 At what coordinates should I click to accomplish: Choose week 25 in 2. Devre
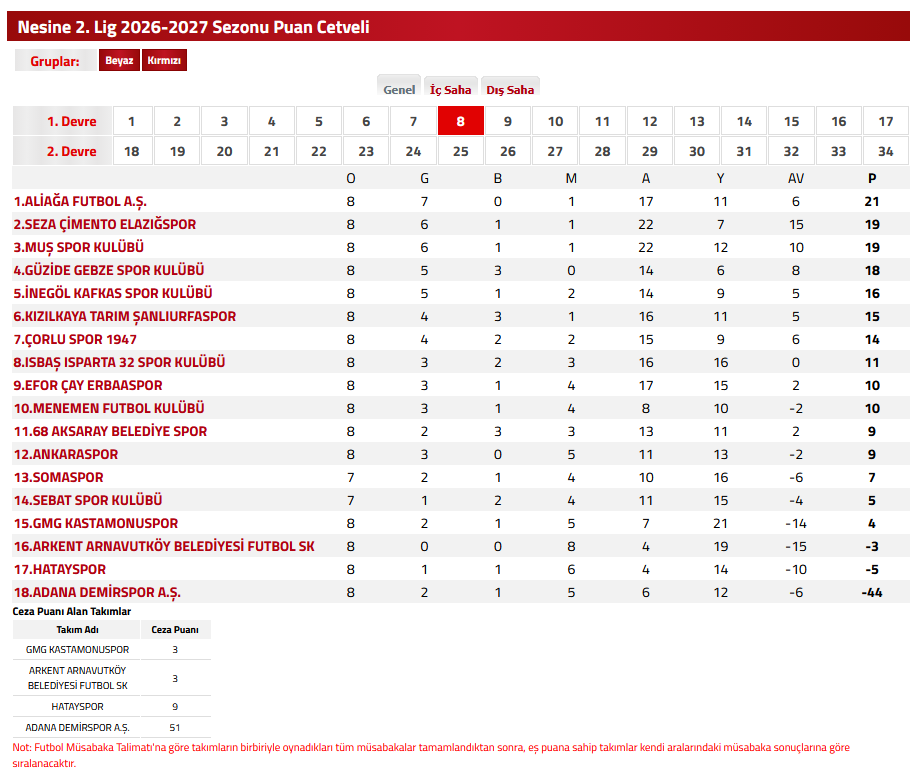tap(461, 151)
